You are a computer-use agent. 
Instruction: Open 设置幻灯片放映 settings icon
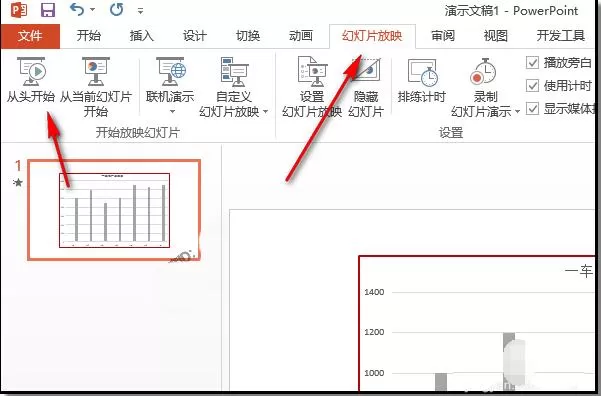312,71
